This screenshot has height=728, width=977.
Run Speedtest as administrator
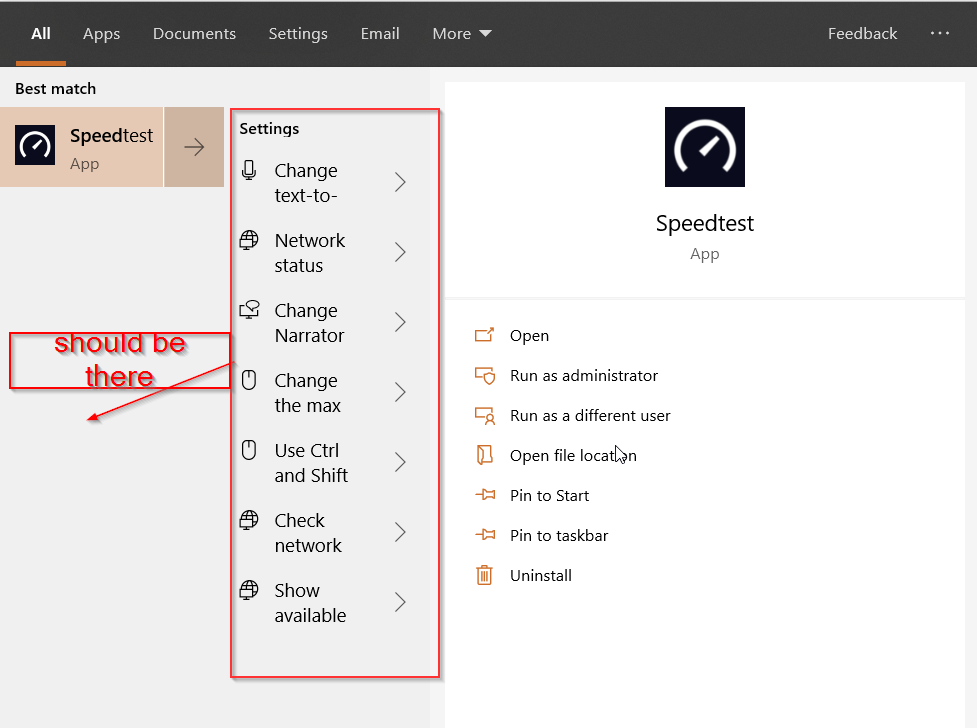[x=583, y=376]
